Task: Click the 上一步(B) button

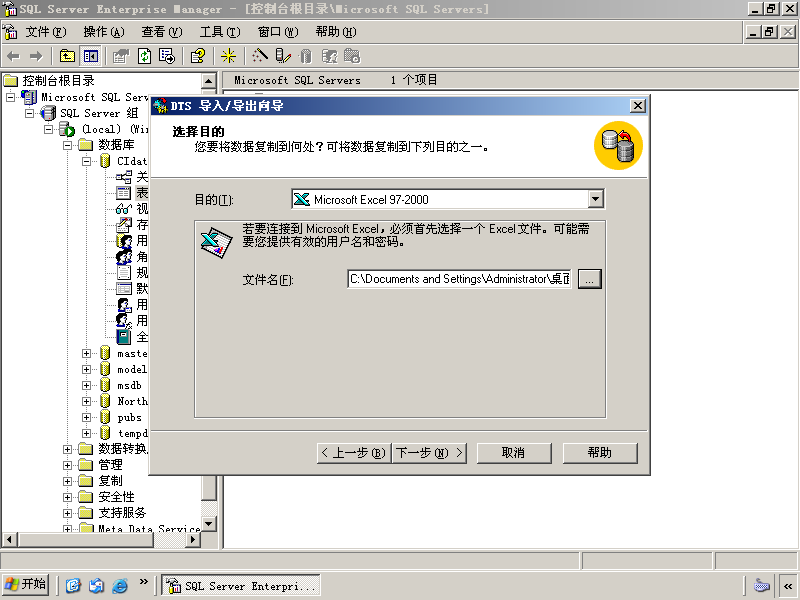Action: (x=354, y=453)
